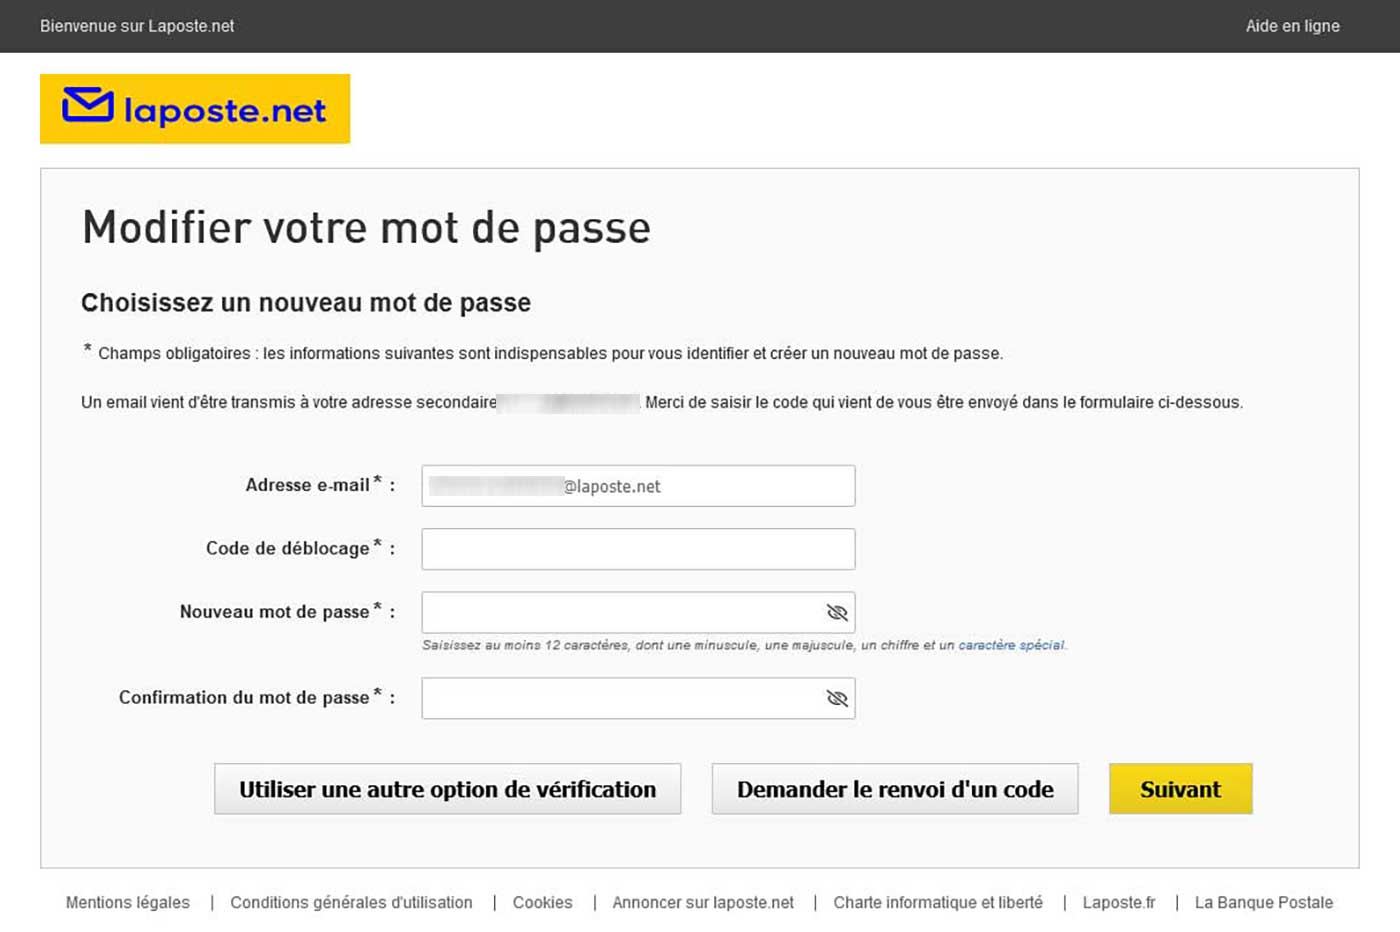
Task: Open the Mentions légales footer link
Action: click(128, 902)
